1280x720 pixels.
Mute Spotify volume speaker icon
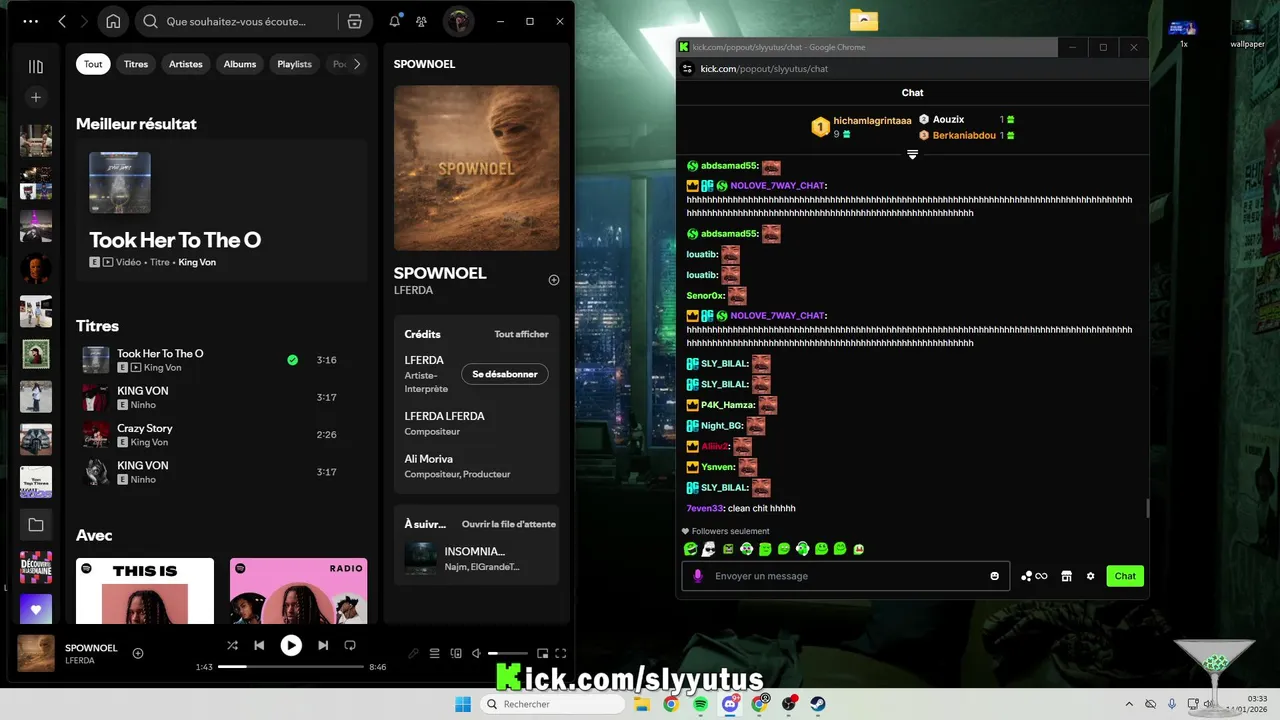[477, 654]
